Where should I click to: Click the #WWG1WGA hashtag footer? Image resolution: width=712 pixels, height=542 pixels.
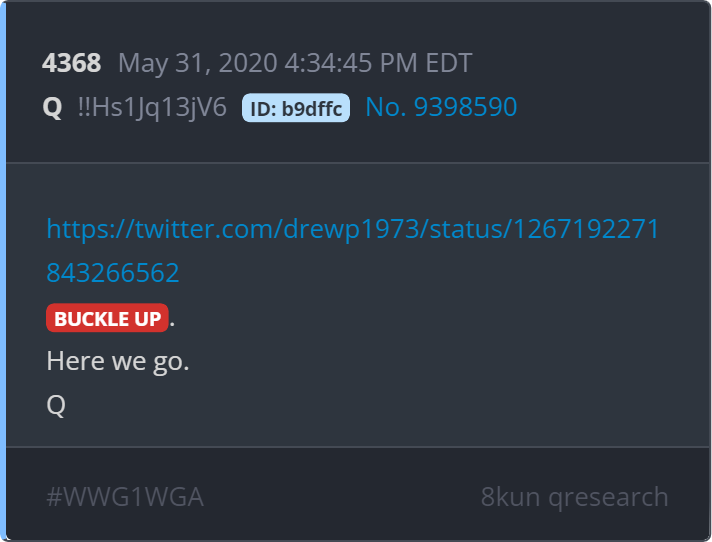pos(125,497)
